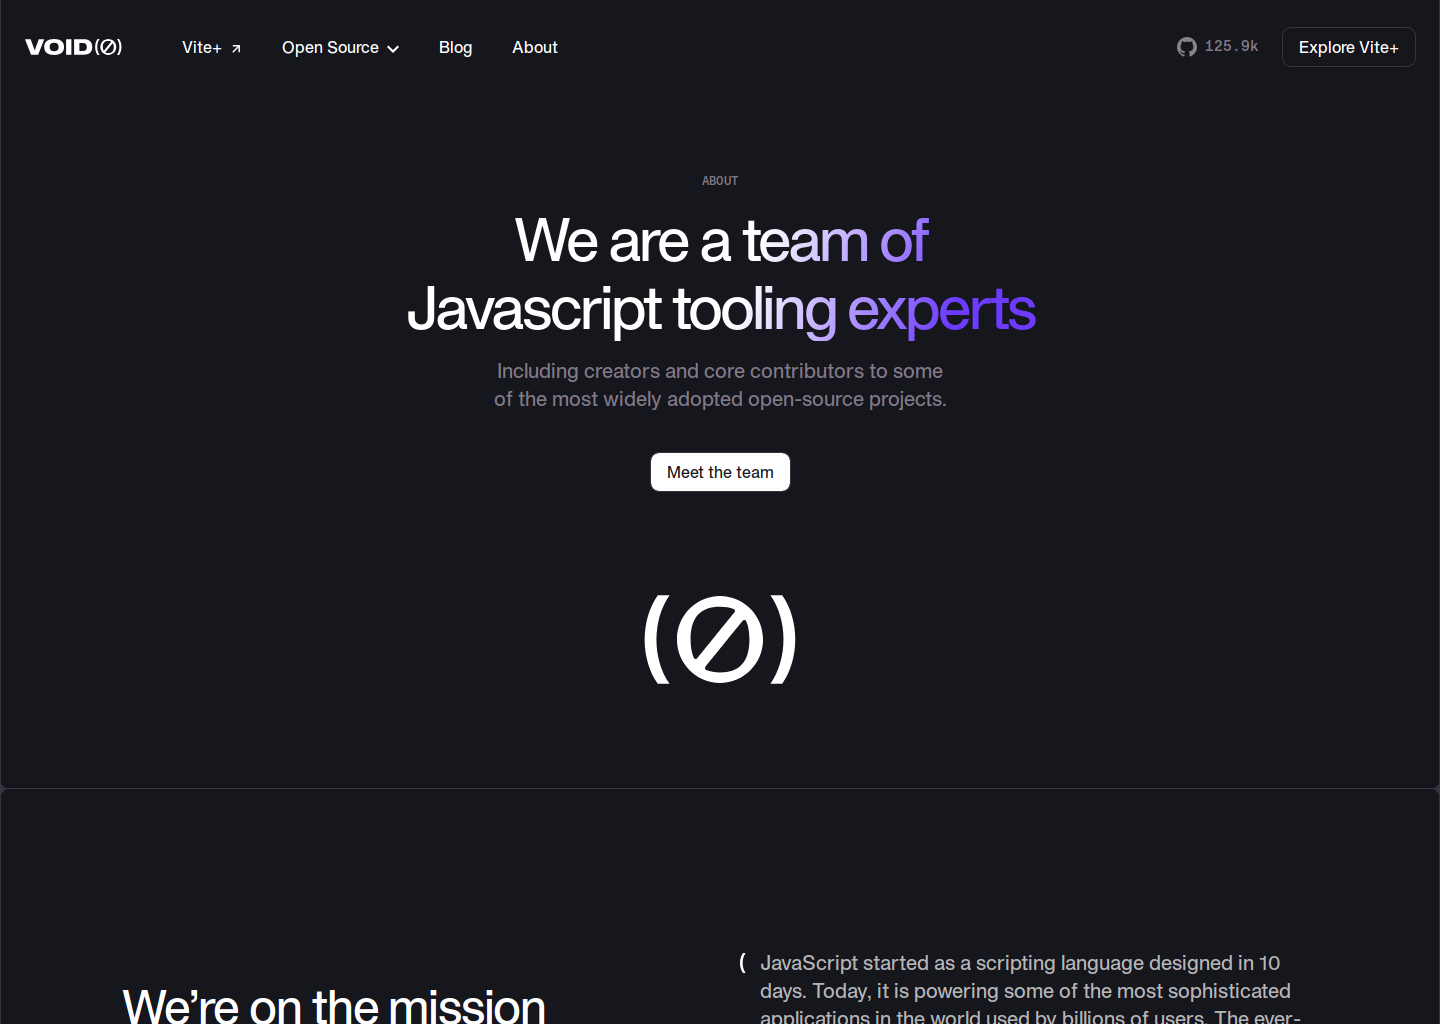Click the "We're on the mission" heading

pos(334,1004)
